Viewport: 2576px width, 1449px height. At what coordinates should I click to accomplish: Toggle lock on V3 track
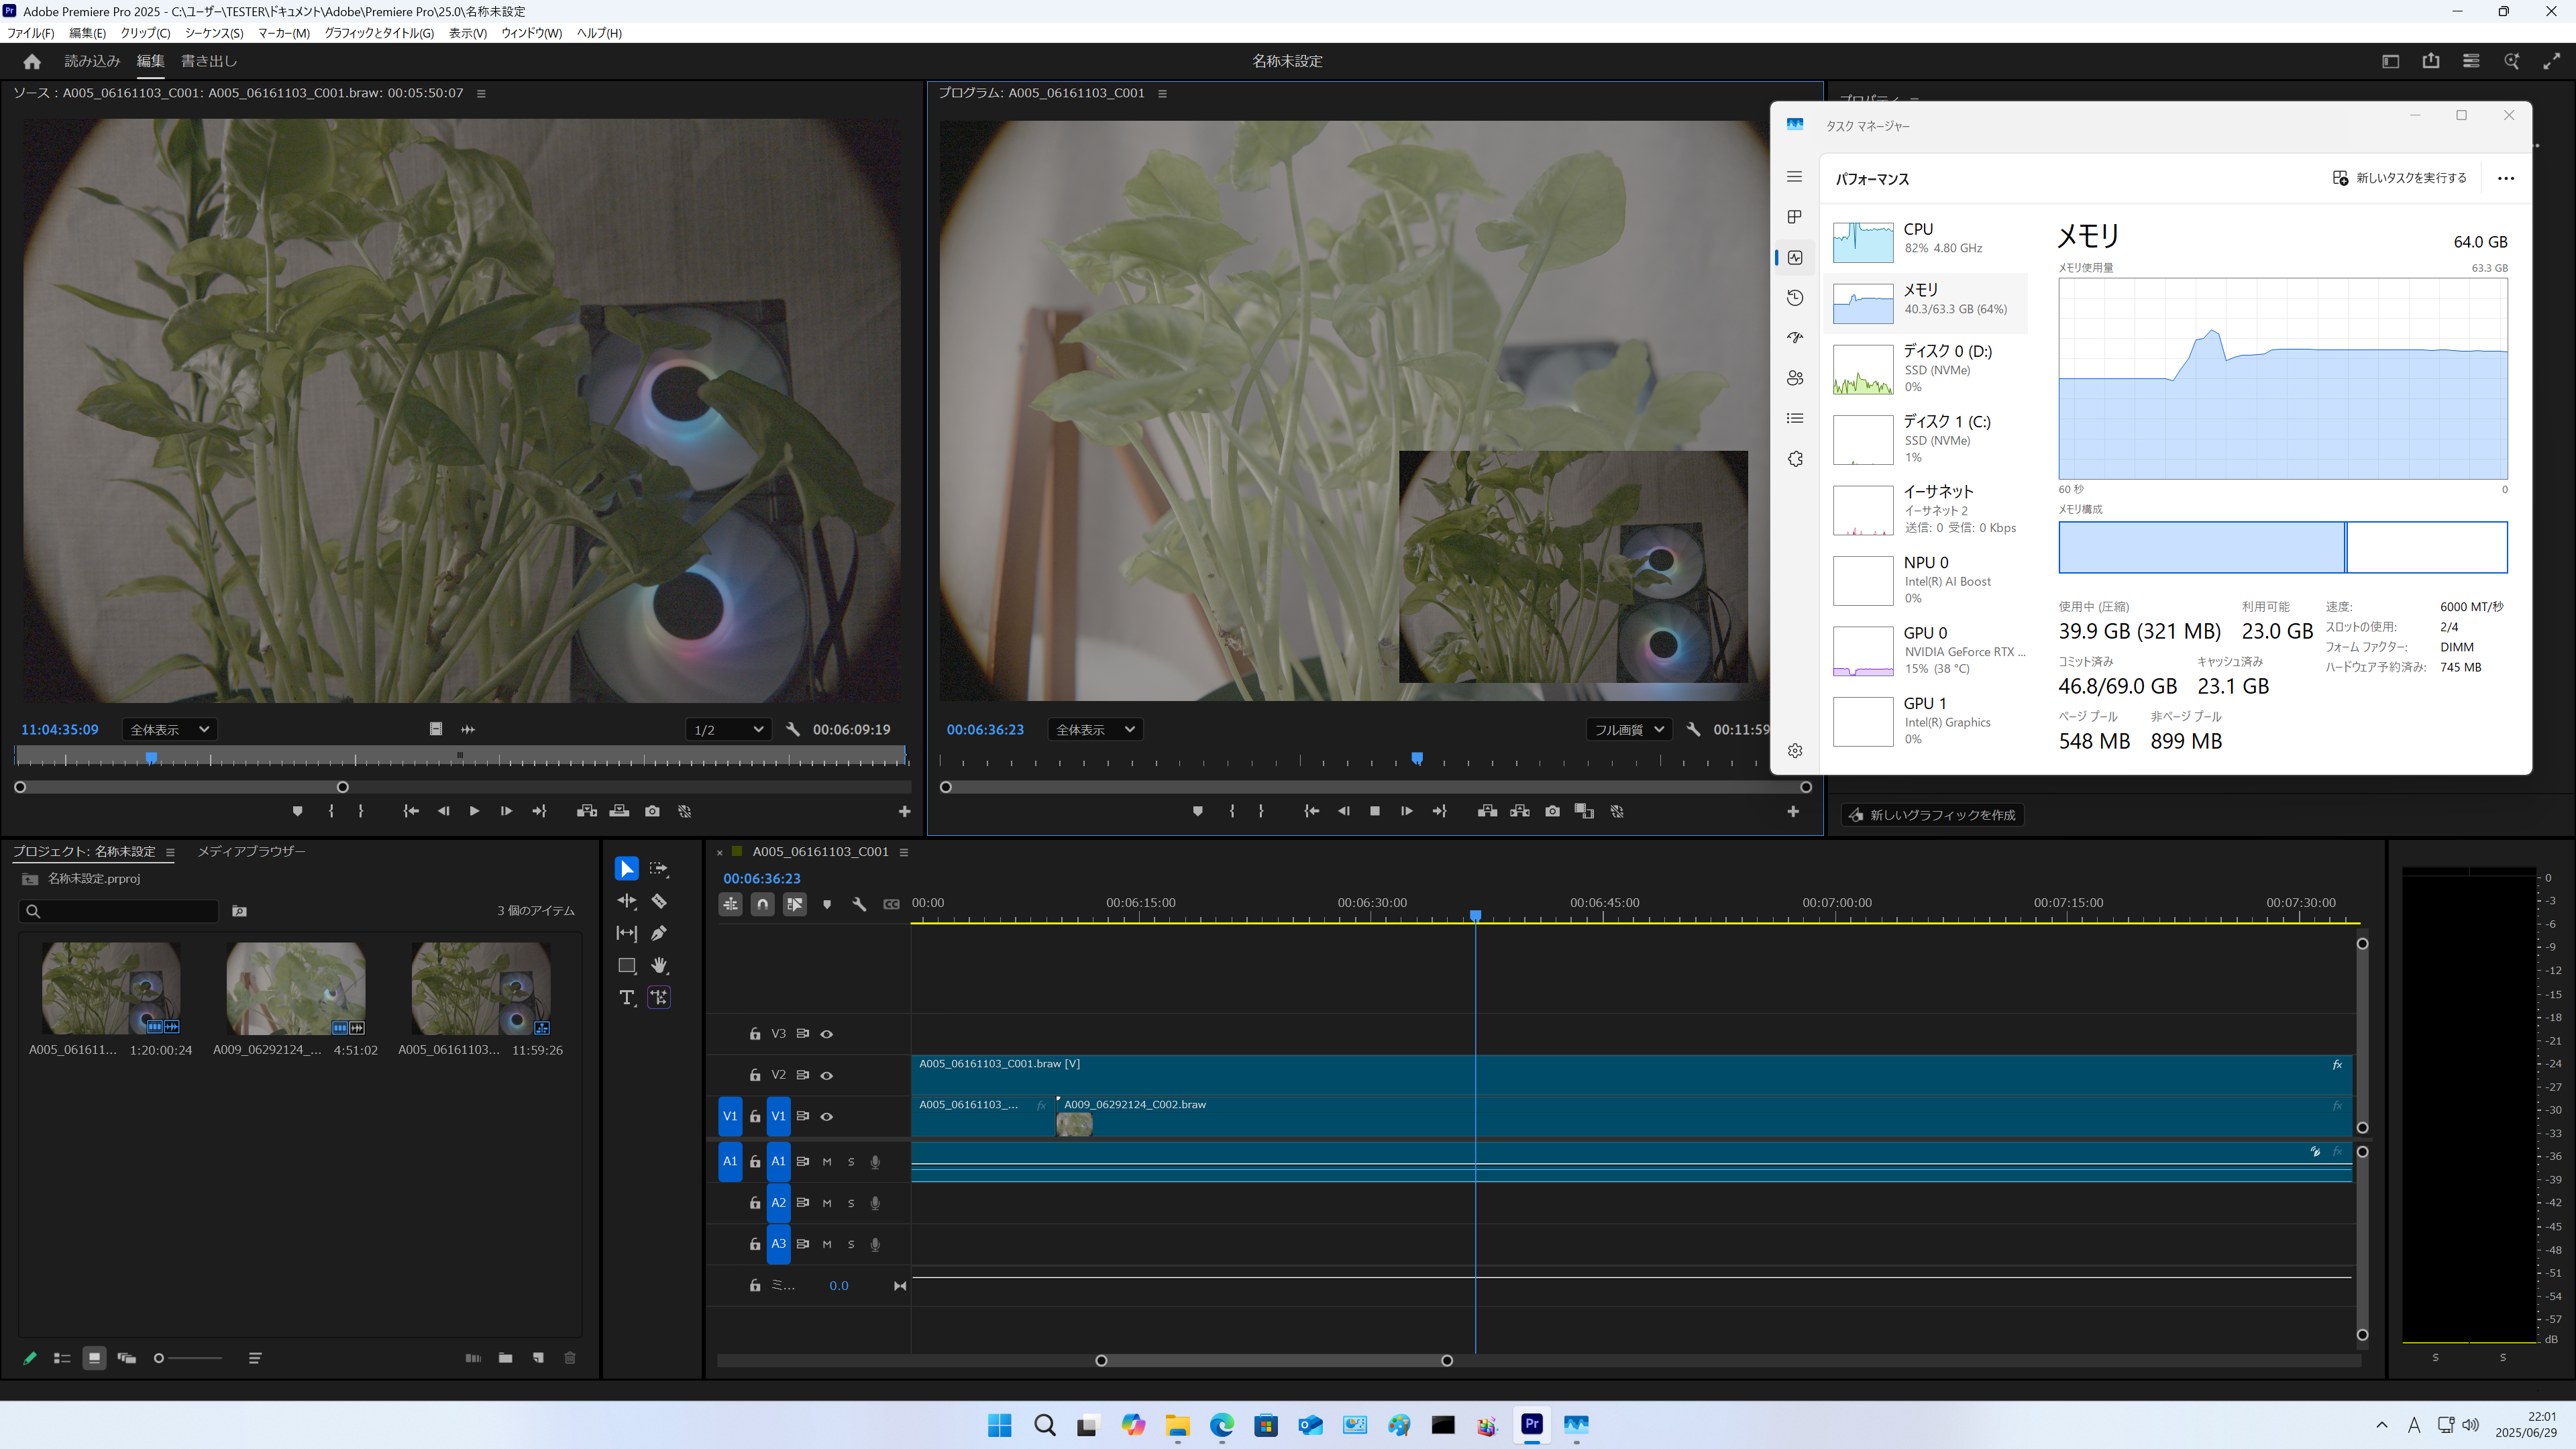pyautogui.click(x=755, y=1034)
